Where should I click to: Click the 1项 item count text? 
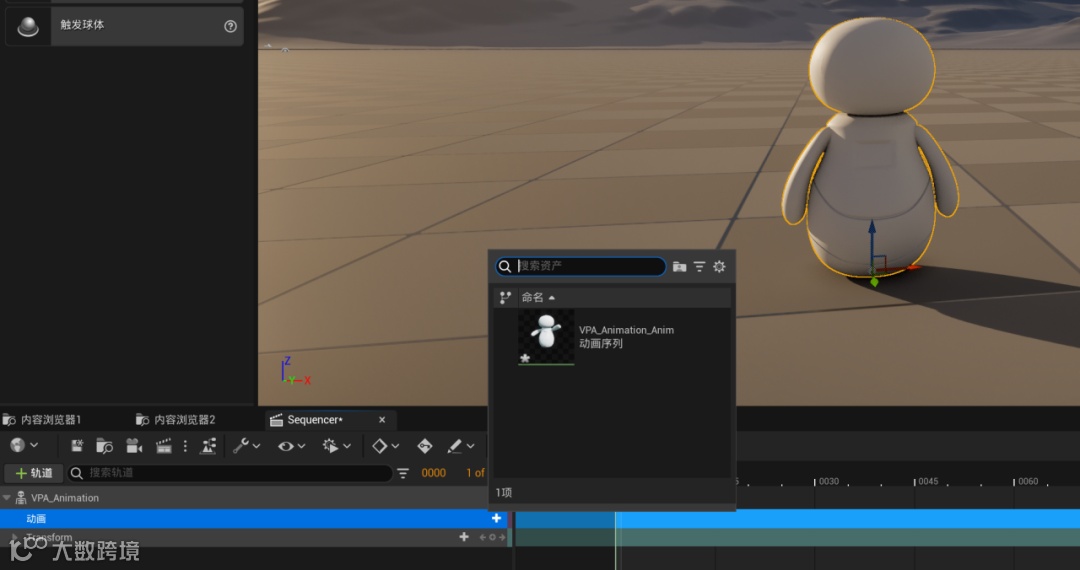pyautogui.click(x=503, y=493)
